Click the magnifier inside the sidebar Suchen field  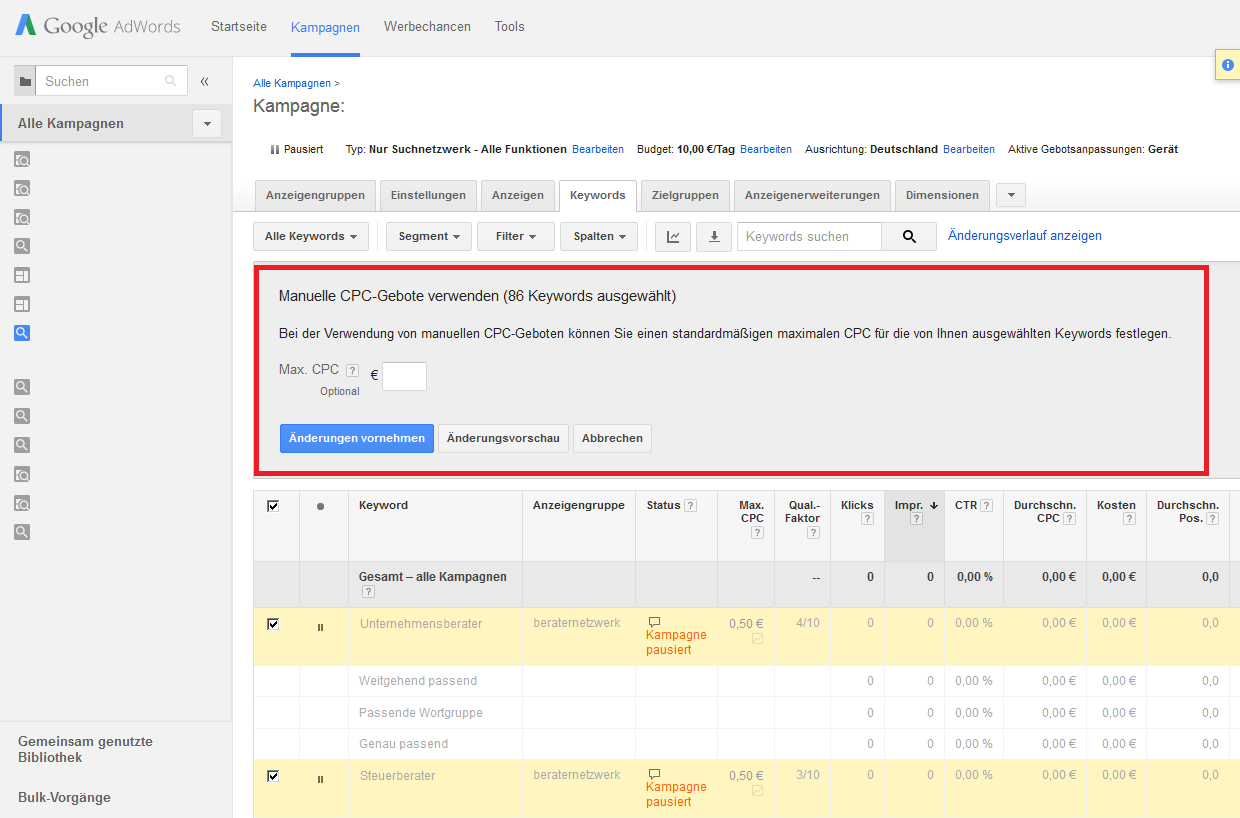pos(171,81)
